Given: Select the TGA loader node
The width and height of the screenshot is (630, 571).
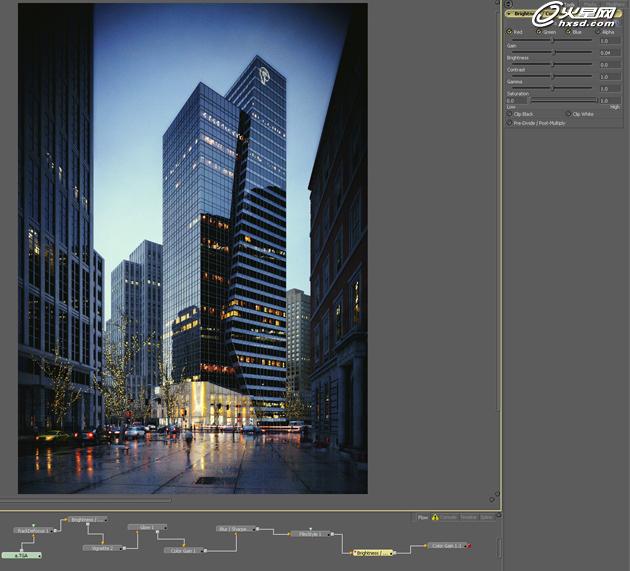Looking at the screenshot, I should pyautogui.click(x=21, y=554).
